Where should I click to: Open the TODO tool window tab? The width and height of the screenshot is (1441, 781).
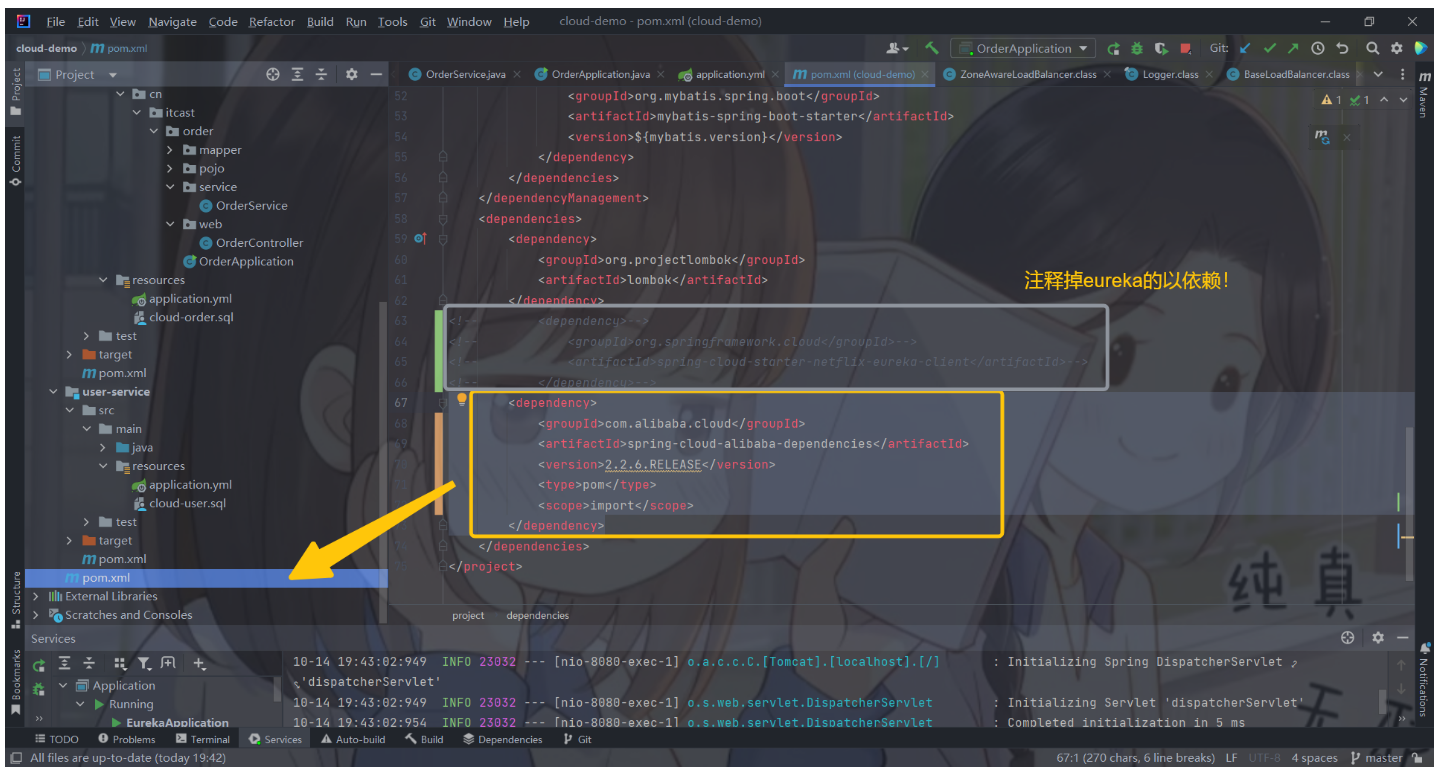pyautogui.click(x=56, y=739)
